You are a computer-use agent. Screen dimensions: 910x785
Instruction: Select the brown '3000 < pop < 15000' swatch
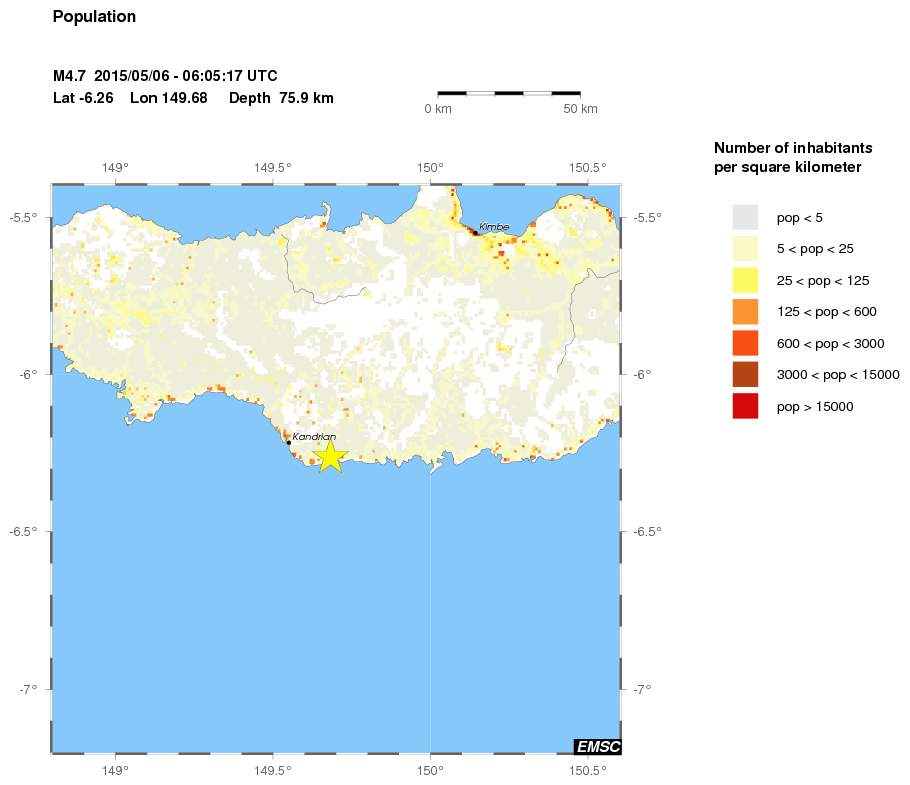pos(746,375)
